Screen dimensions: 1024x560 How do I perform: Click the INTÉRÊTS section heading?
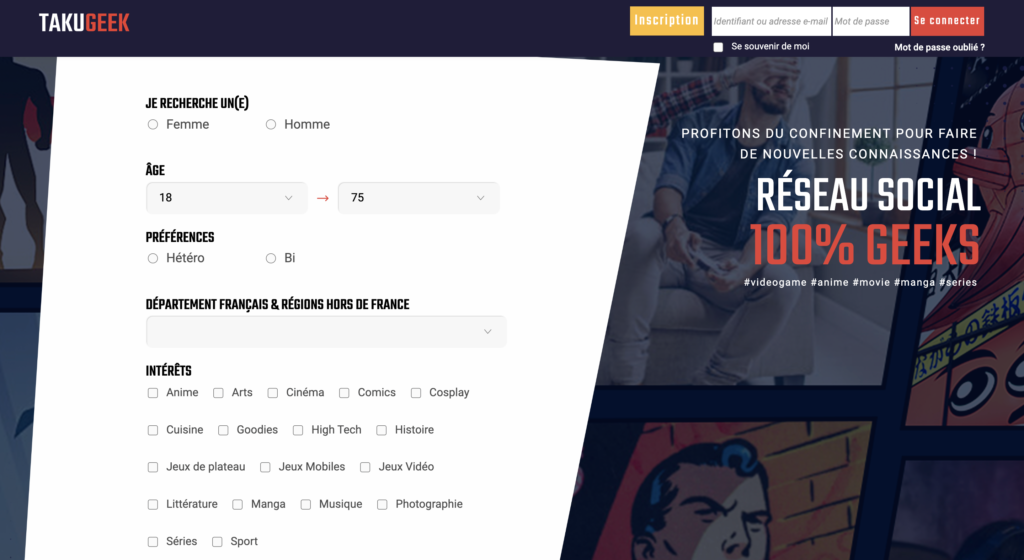168,371
